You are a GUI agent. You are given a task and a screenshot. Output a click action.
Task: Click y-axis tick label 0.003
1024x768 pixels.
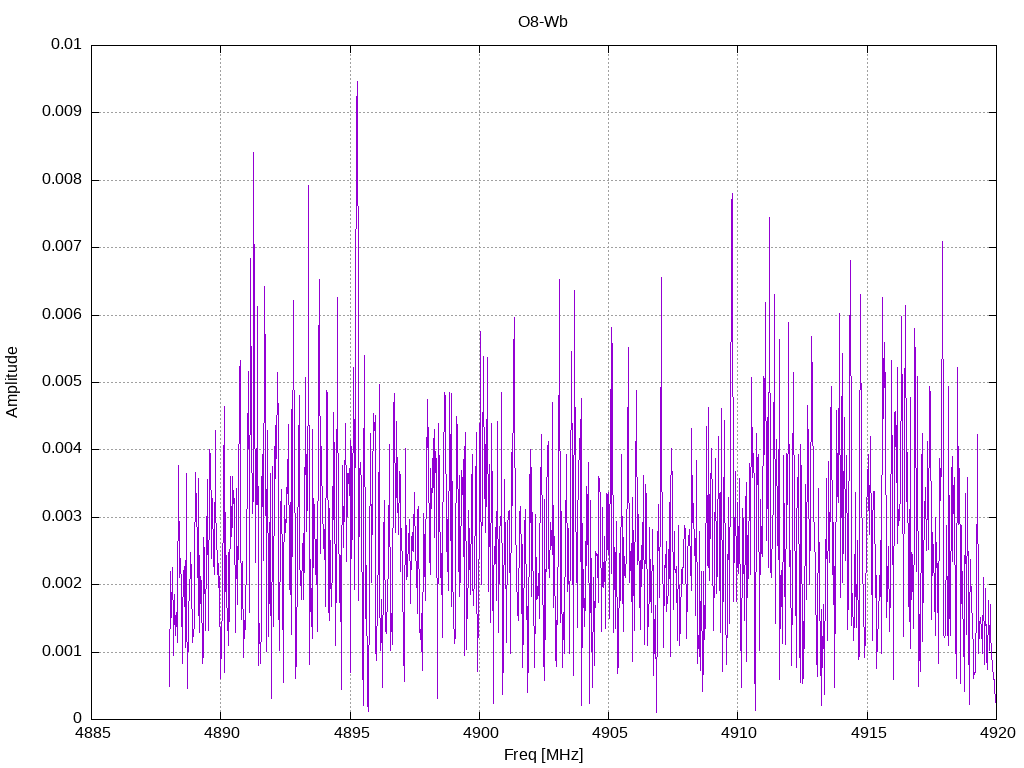pyautogui.click(x=62, y=517)
